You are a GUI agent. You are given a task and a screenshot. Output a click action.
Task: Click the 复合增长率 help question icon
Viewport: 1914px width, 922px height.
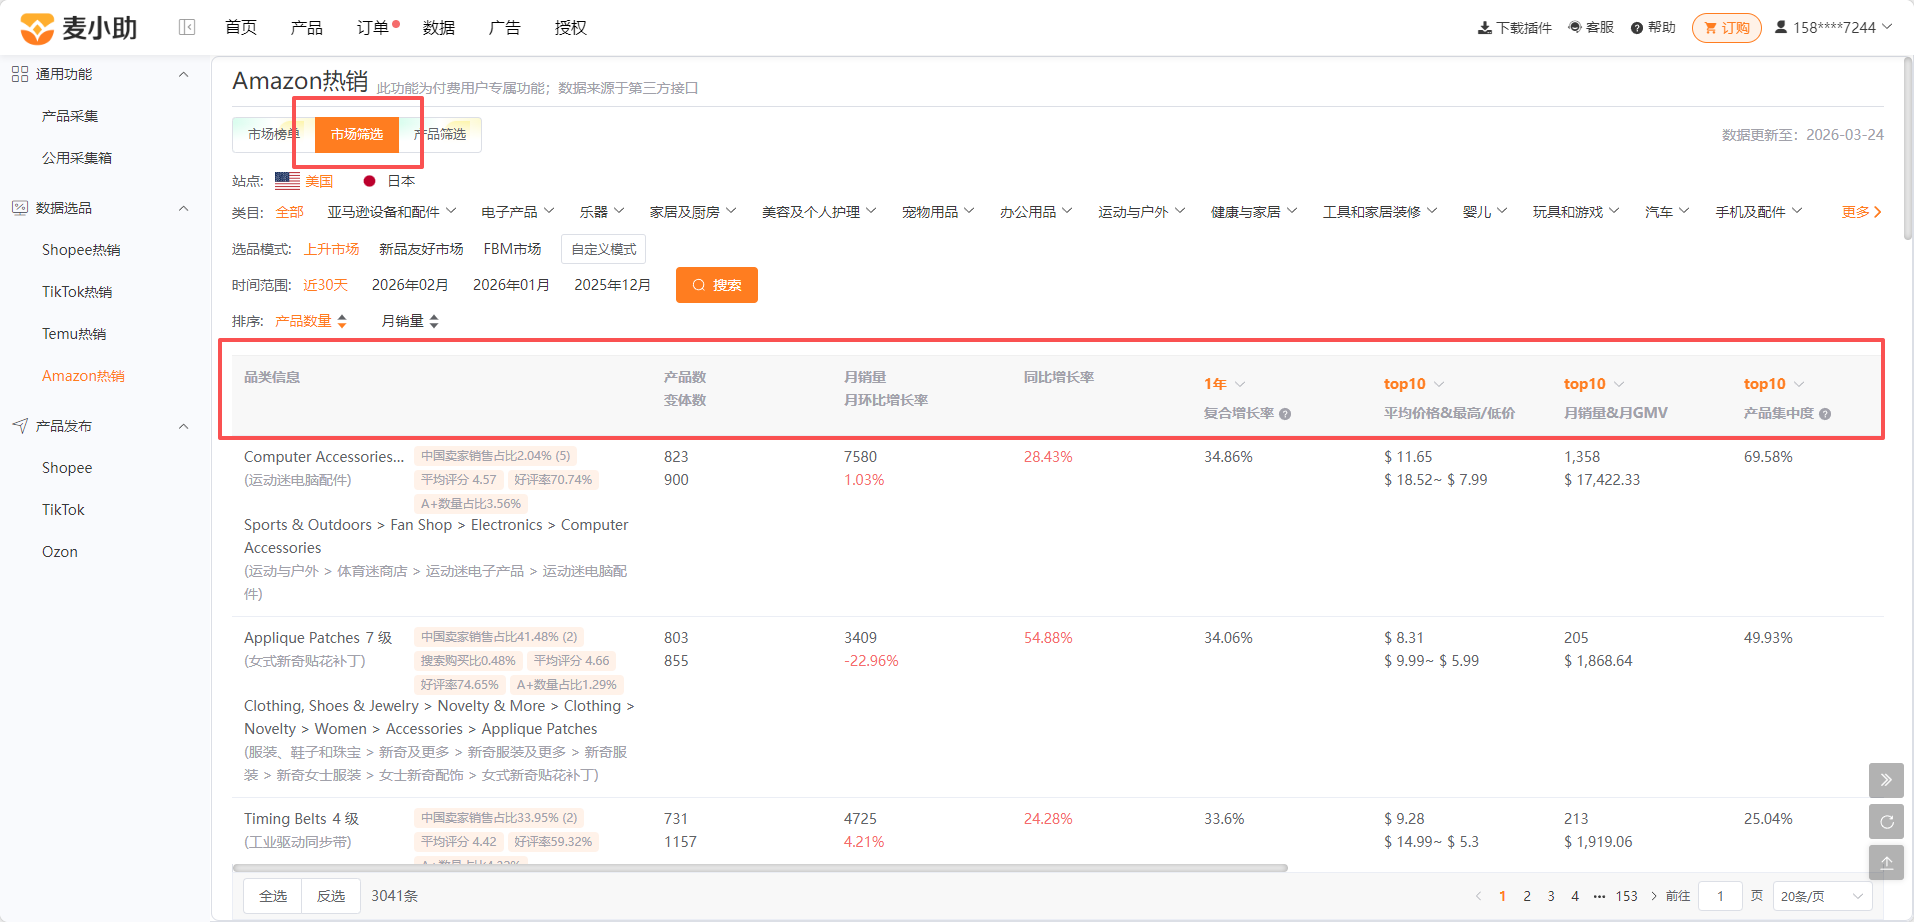[1285, 414]
